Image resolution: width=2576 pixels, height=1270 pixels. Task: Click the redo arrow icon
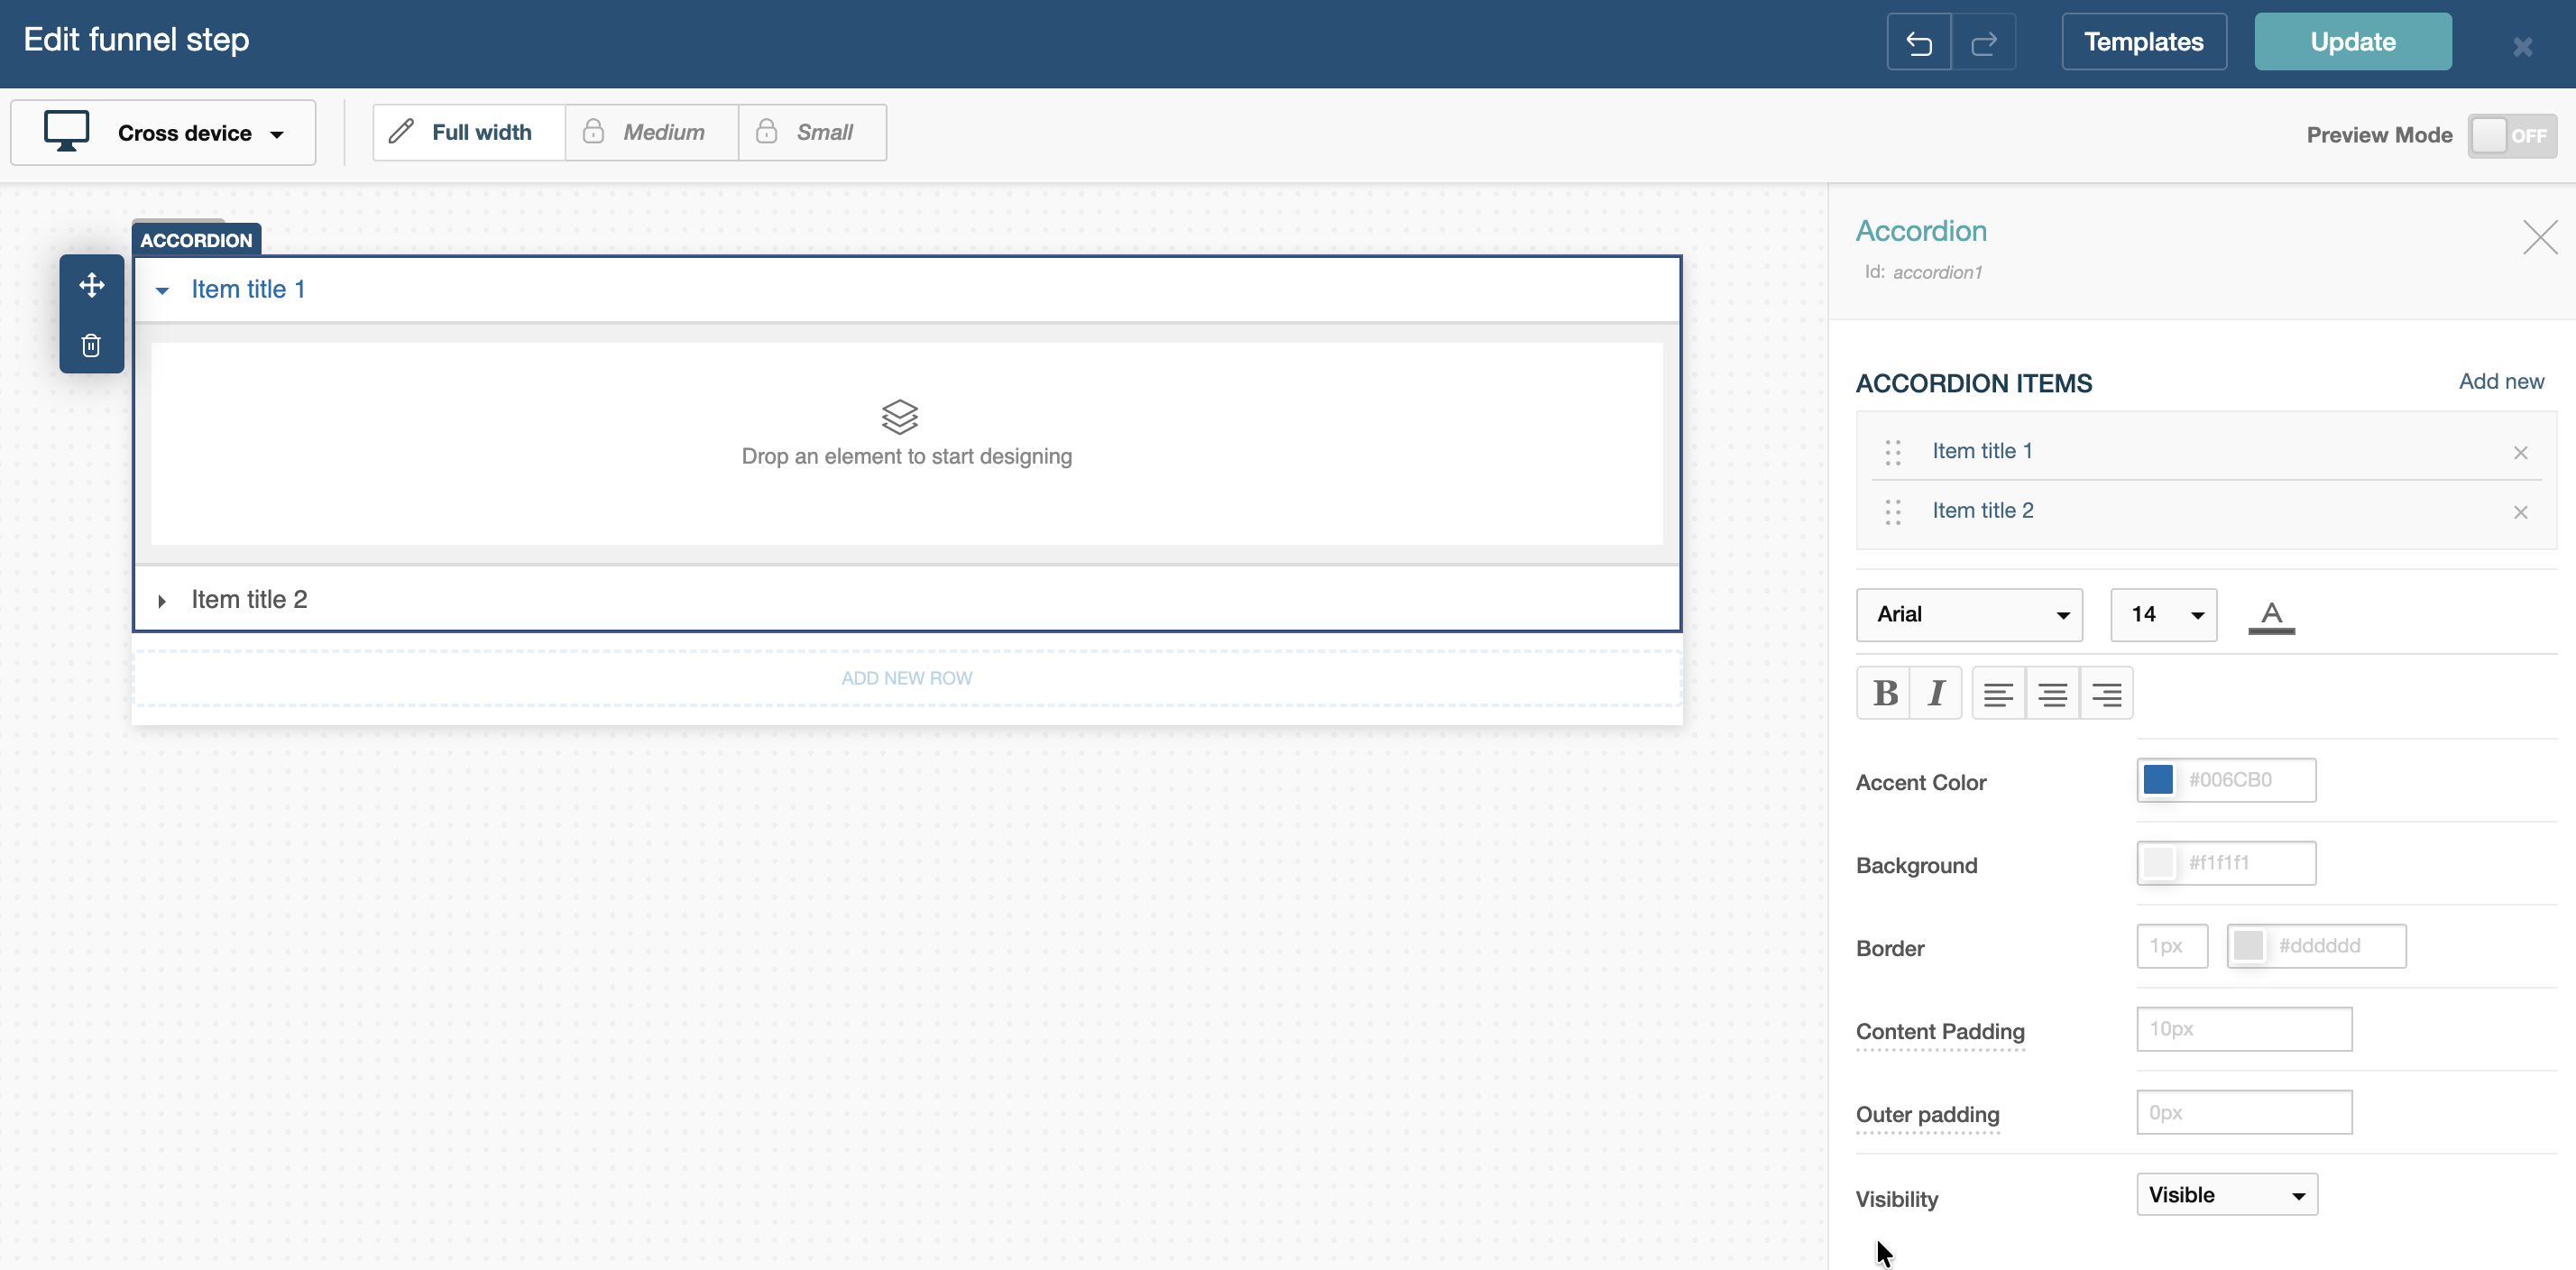[x=1983, y=42]
